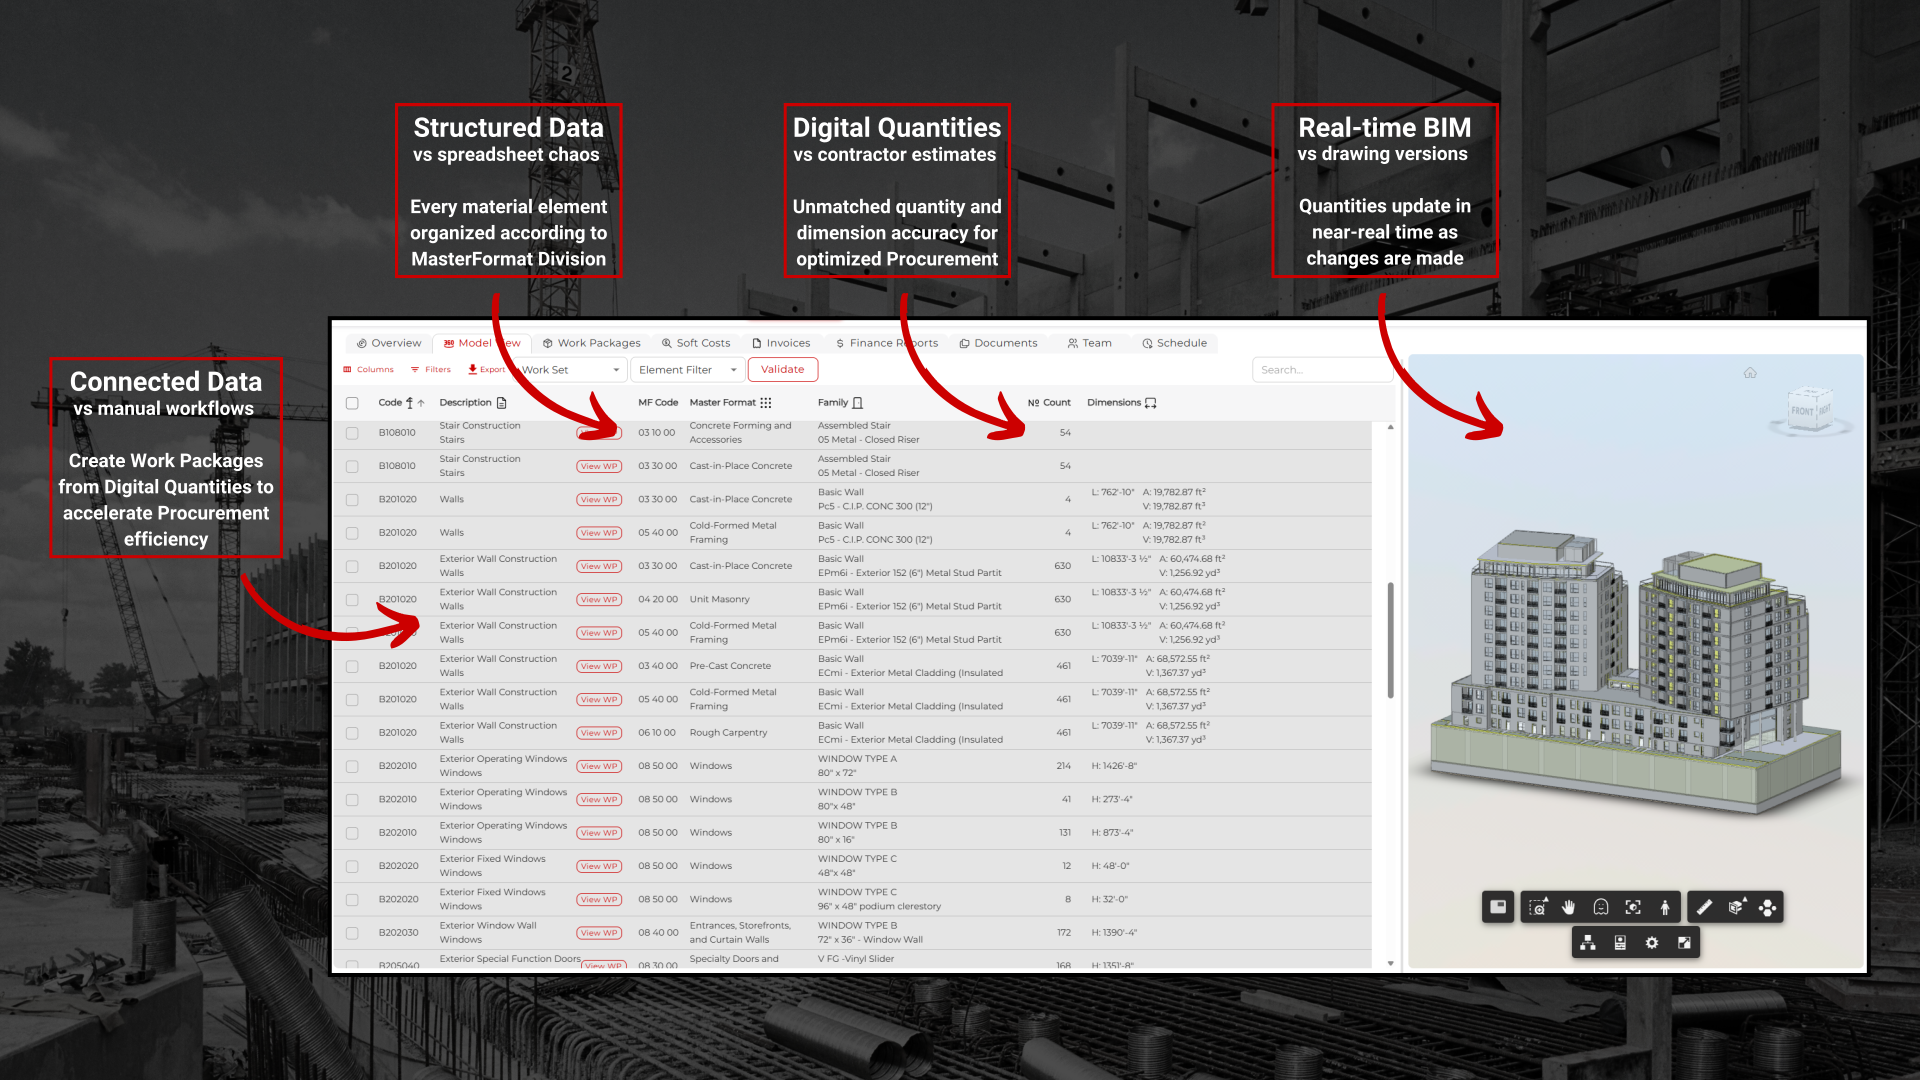The image size is (1920, 1080).
Task: Check the B202030 Exterior Window Wall checkbox
Action: [x=352, y=933]
